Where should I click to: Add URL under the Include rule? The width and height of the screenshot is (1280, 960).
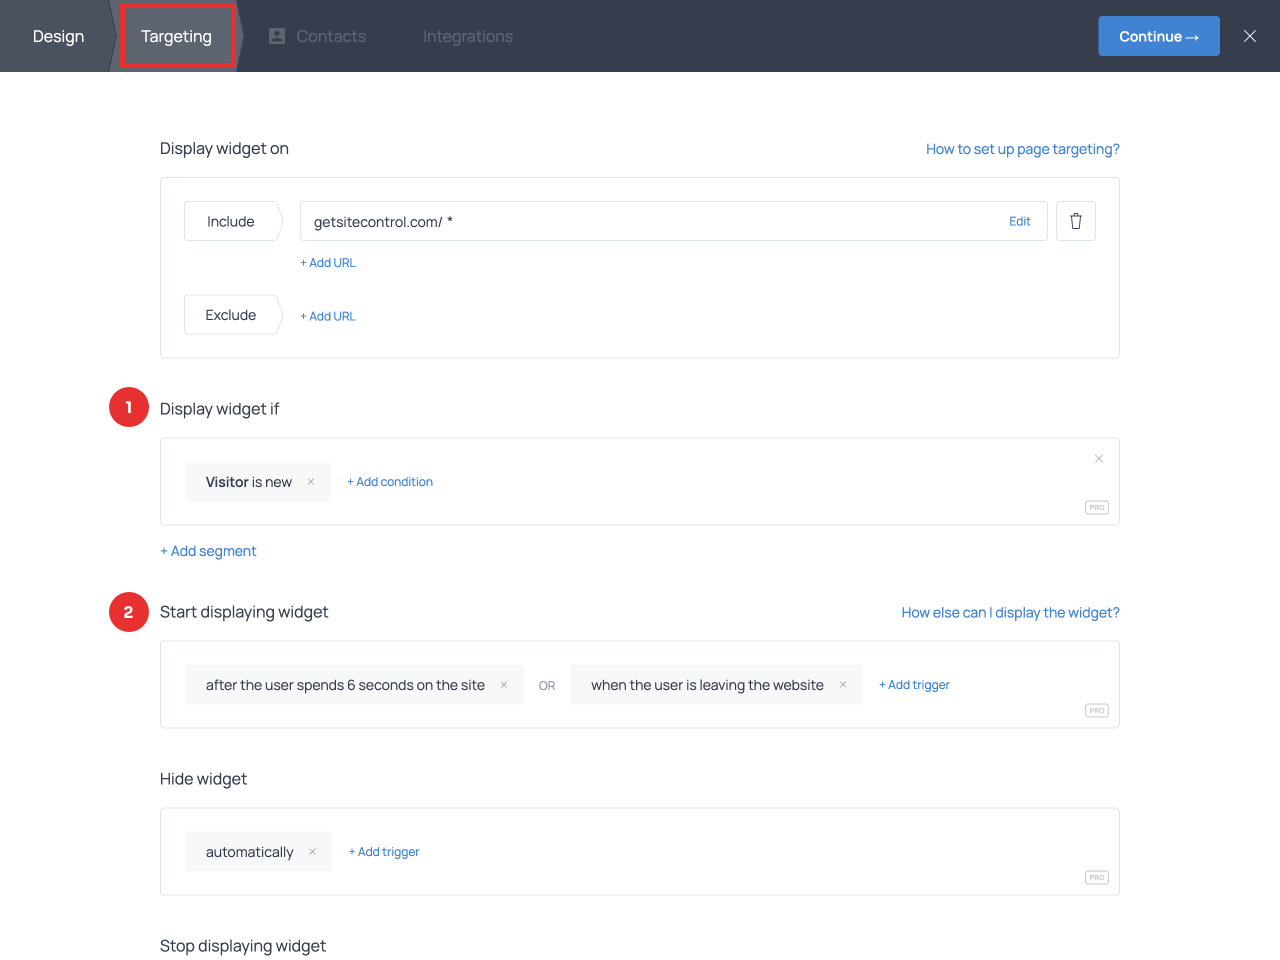click(328, 263)
